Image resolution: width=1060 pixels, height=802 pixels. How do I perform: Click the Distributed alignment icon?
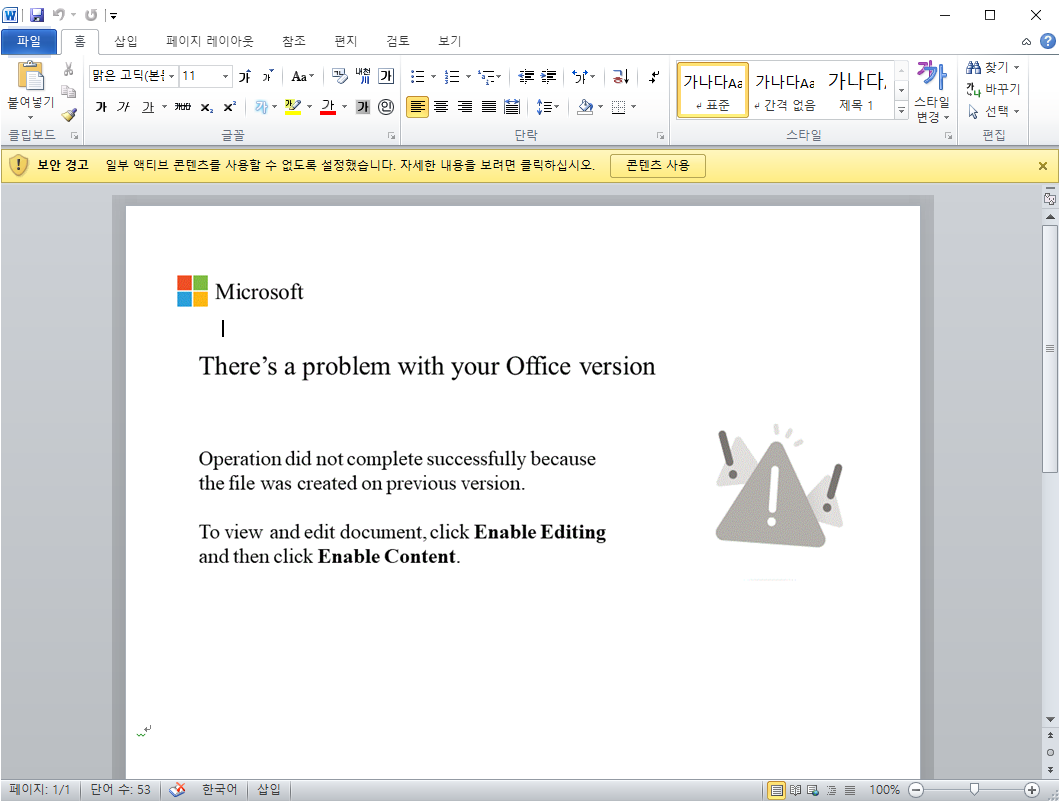tap(512, 107)
